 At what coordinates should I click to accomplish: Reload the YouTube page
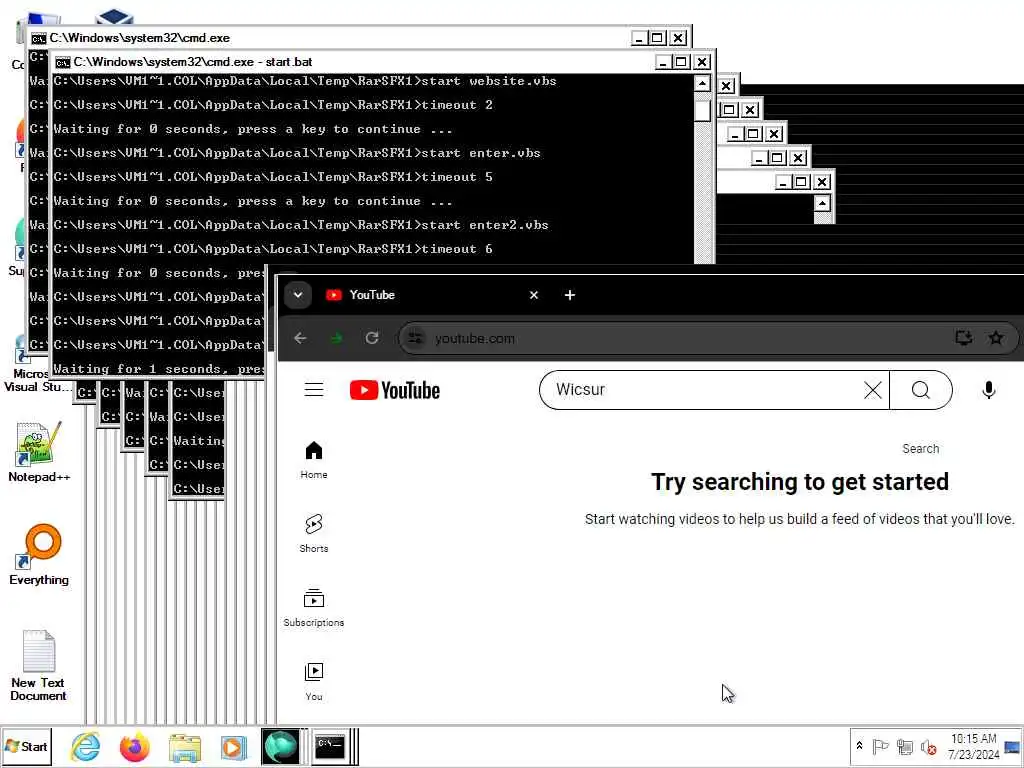point(372,338)
